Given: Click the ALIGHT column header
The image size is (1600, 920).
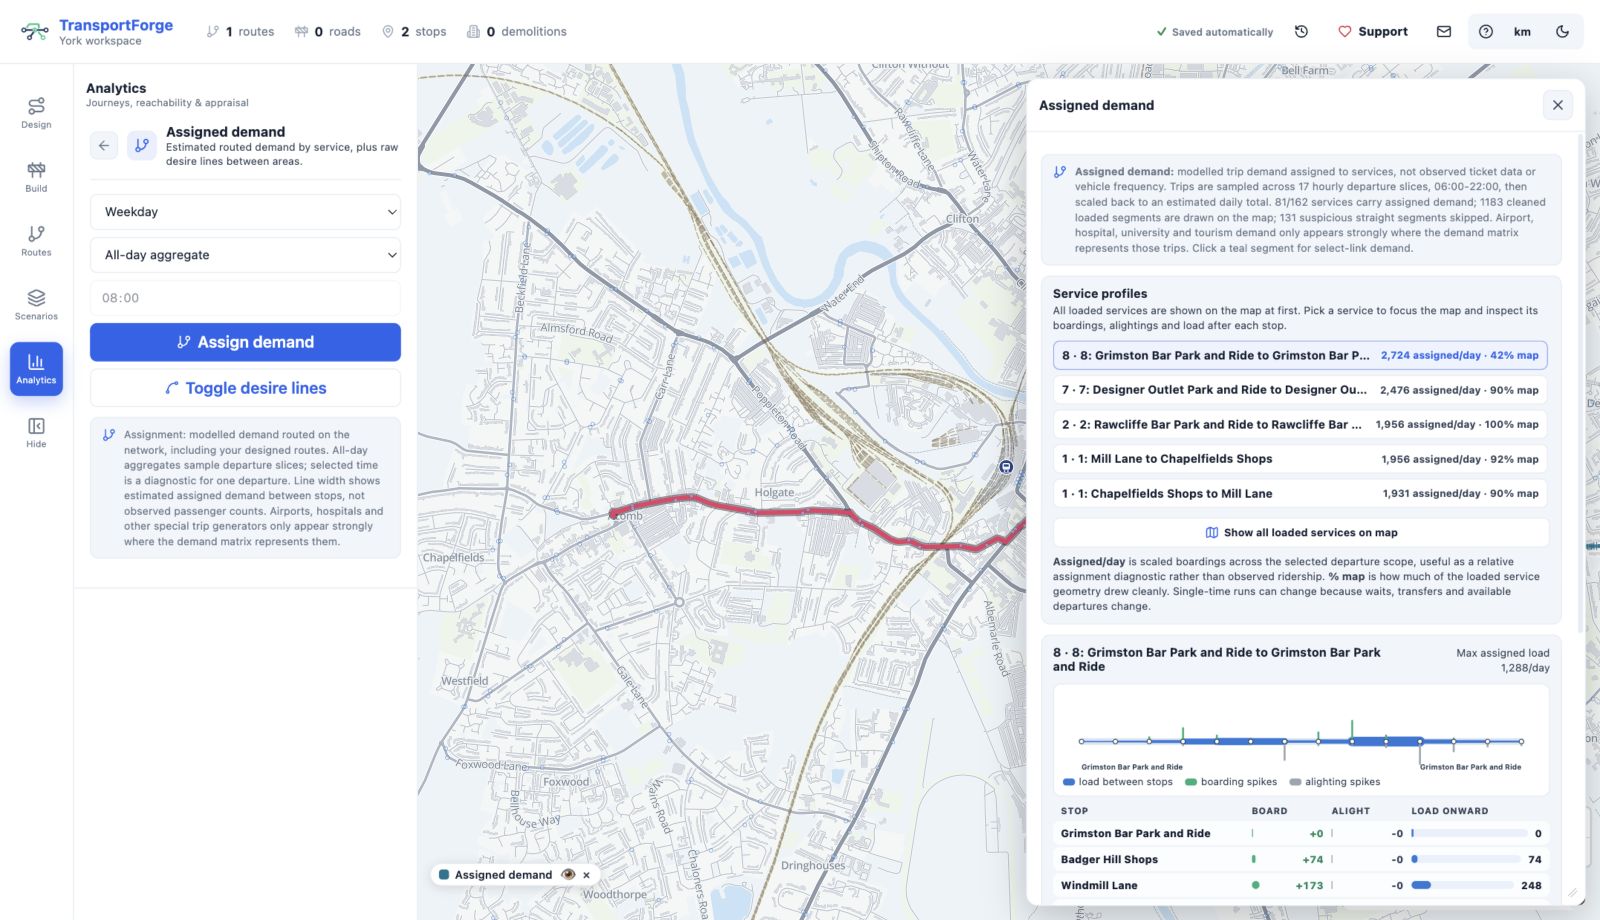Looking at the screenshot, I should (x=1350, y=811).
